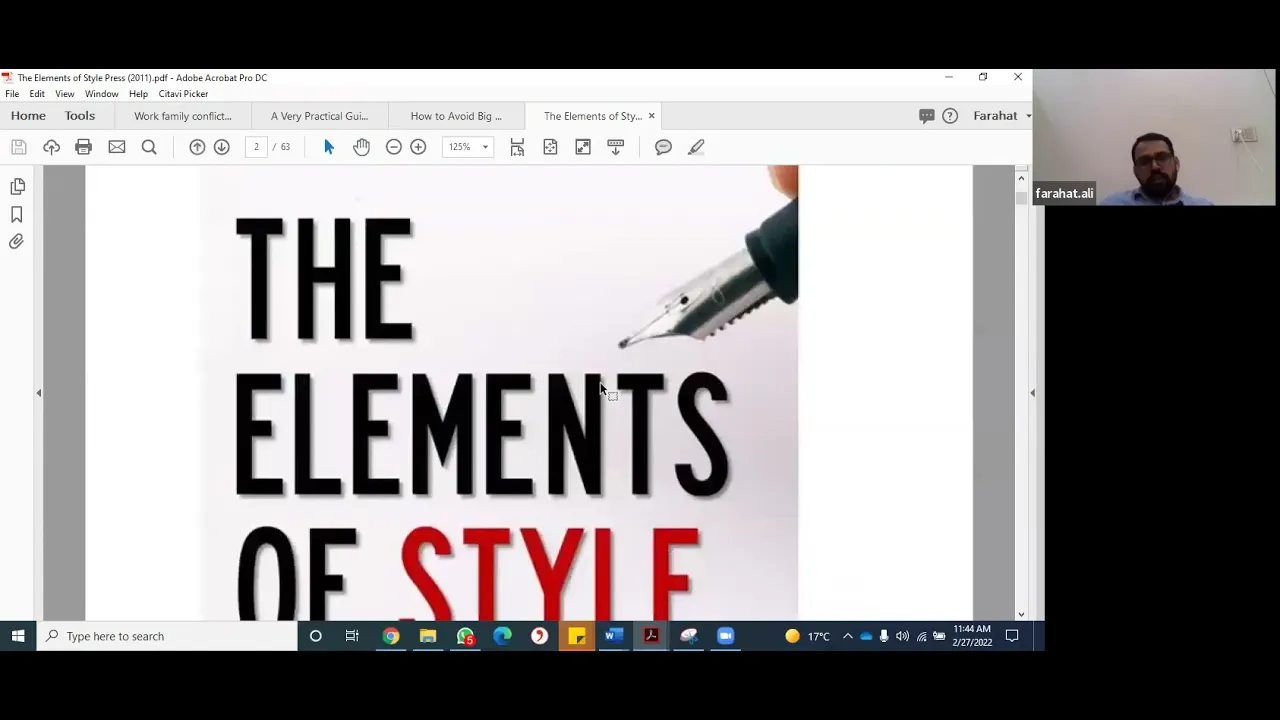Open the search magnifier tool
The image size is (1280, 720).
[x=149, y=147]
